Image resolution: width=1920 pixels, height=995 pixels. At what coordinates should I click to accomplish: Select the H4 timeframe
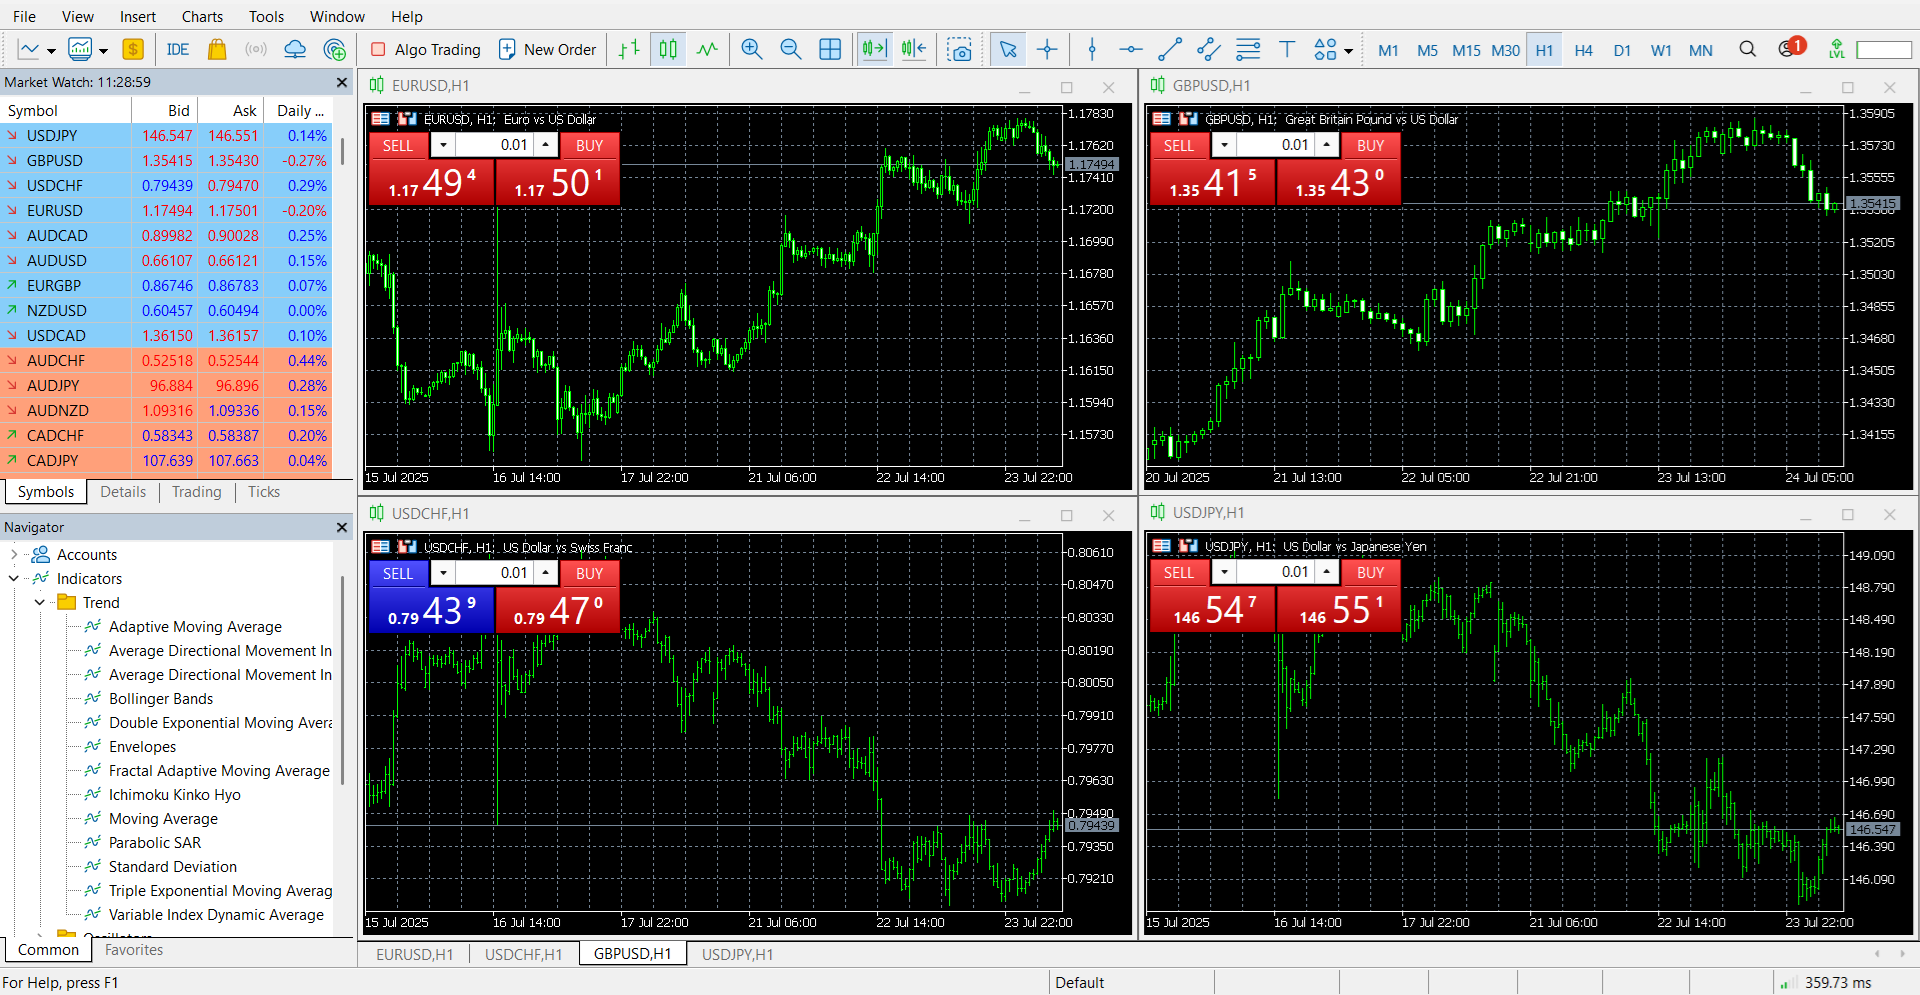click(1583, 50)
